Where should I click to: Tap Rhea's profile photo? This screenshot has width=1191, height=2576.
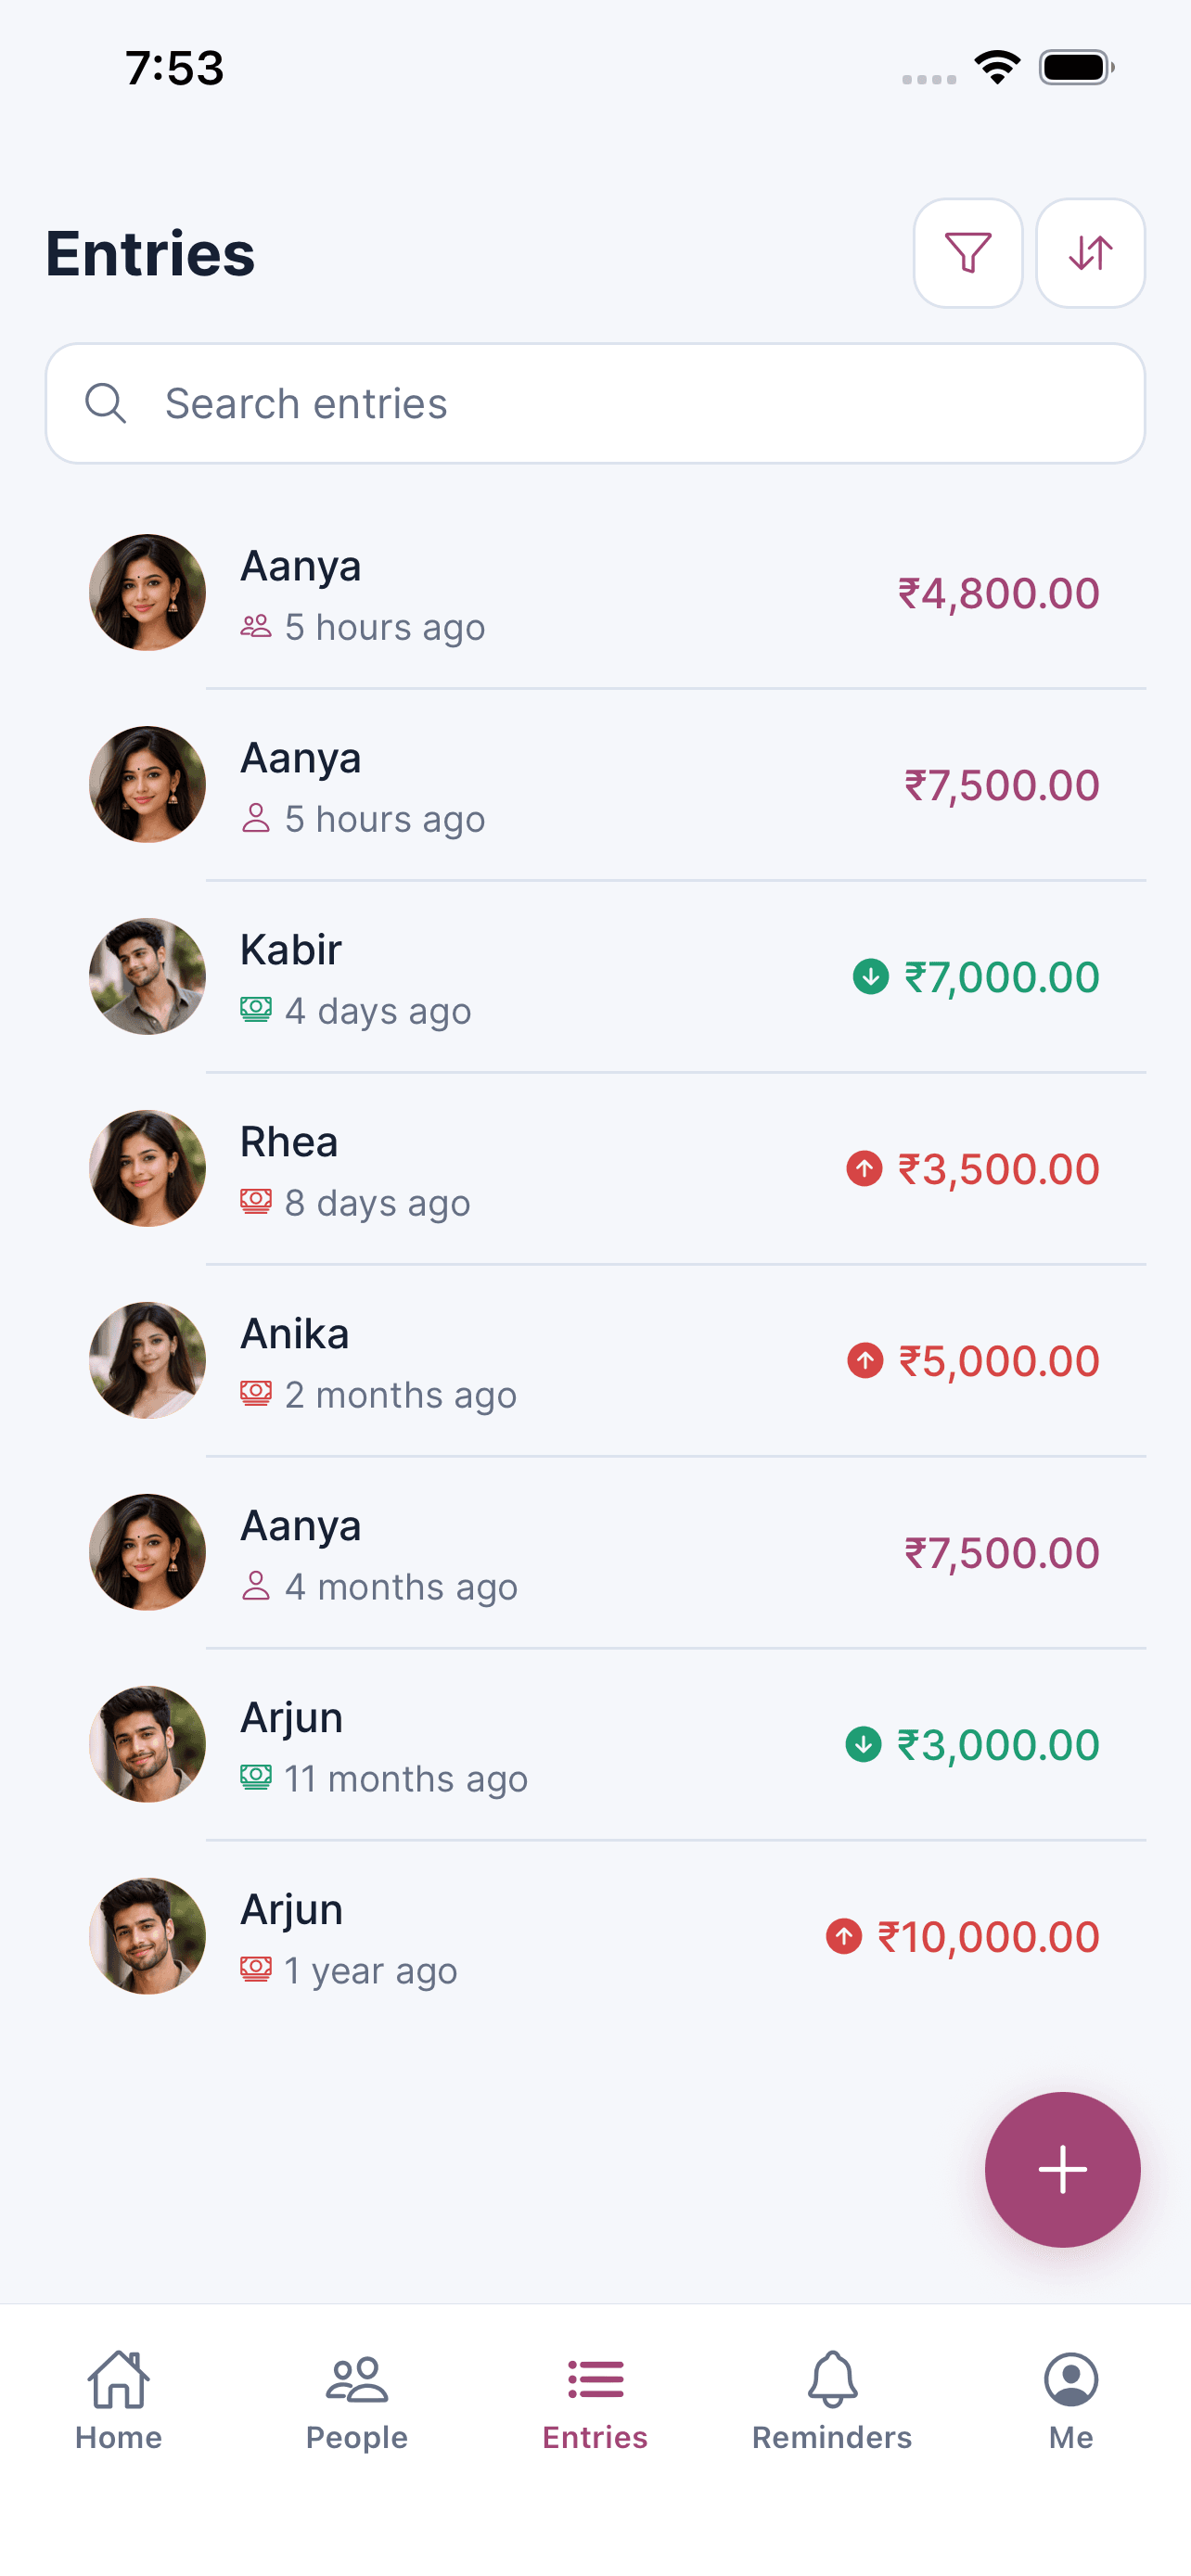(148, 1169)
